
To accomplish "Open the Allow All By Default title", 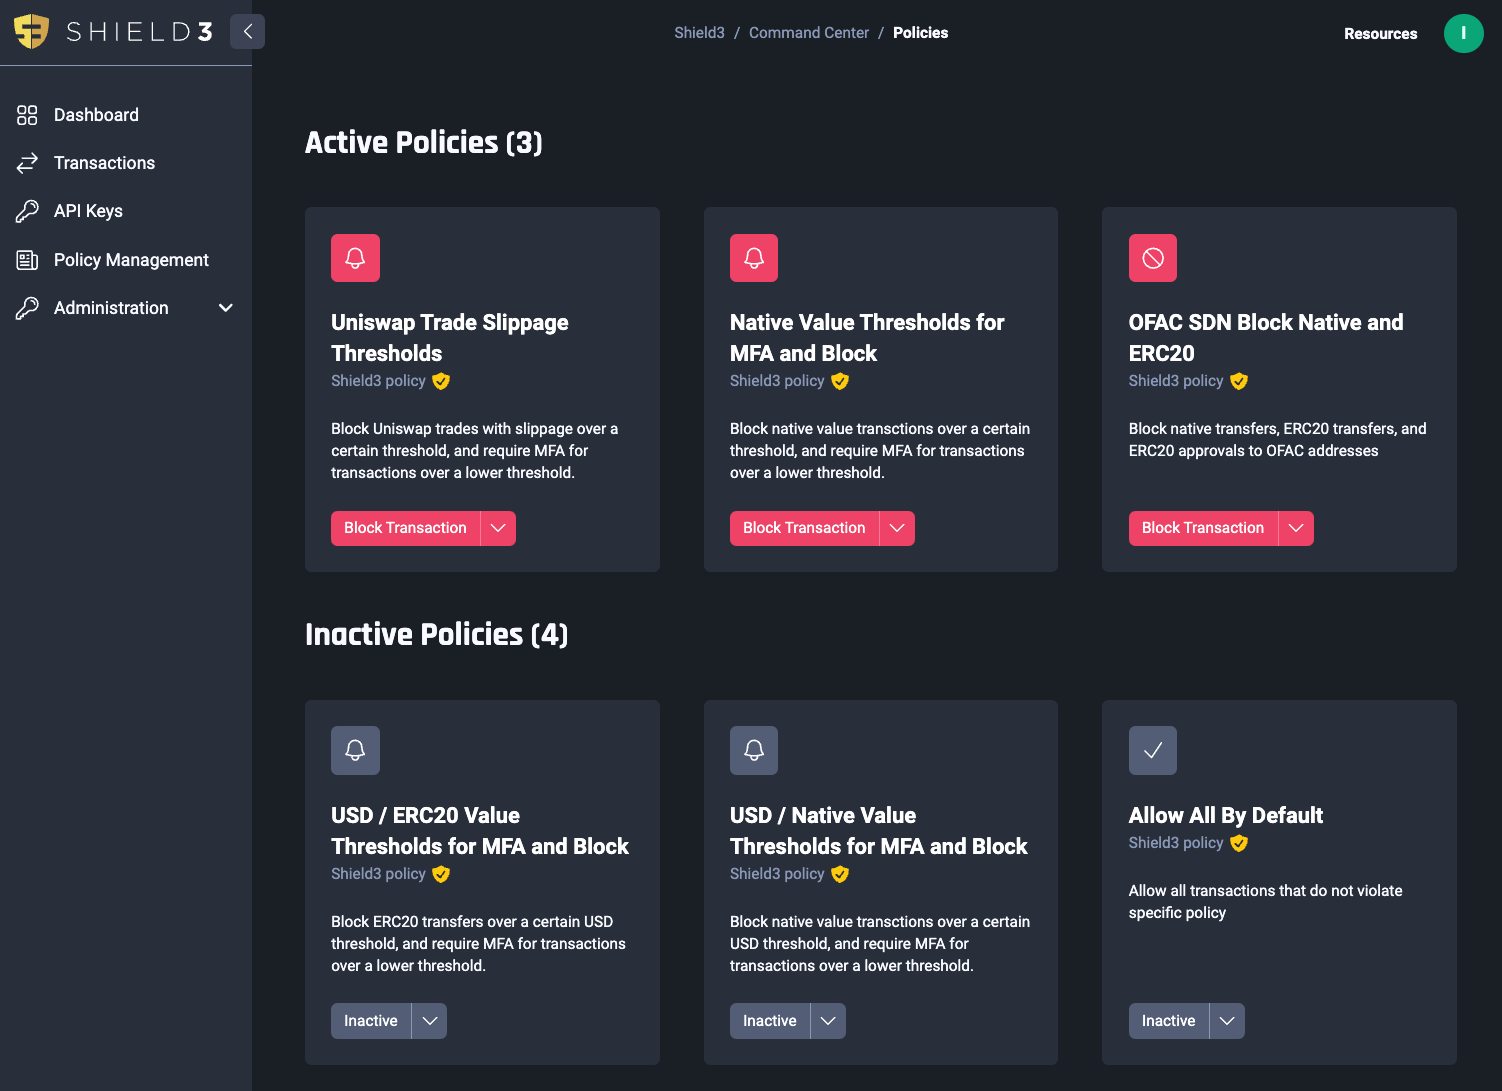I will 1226,815.
